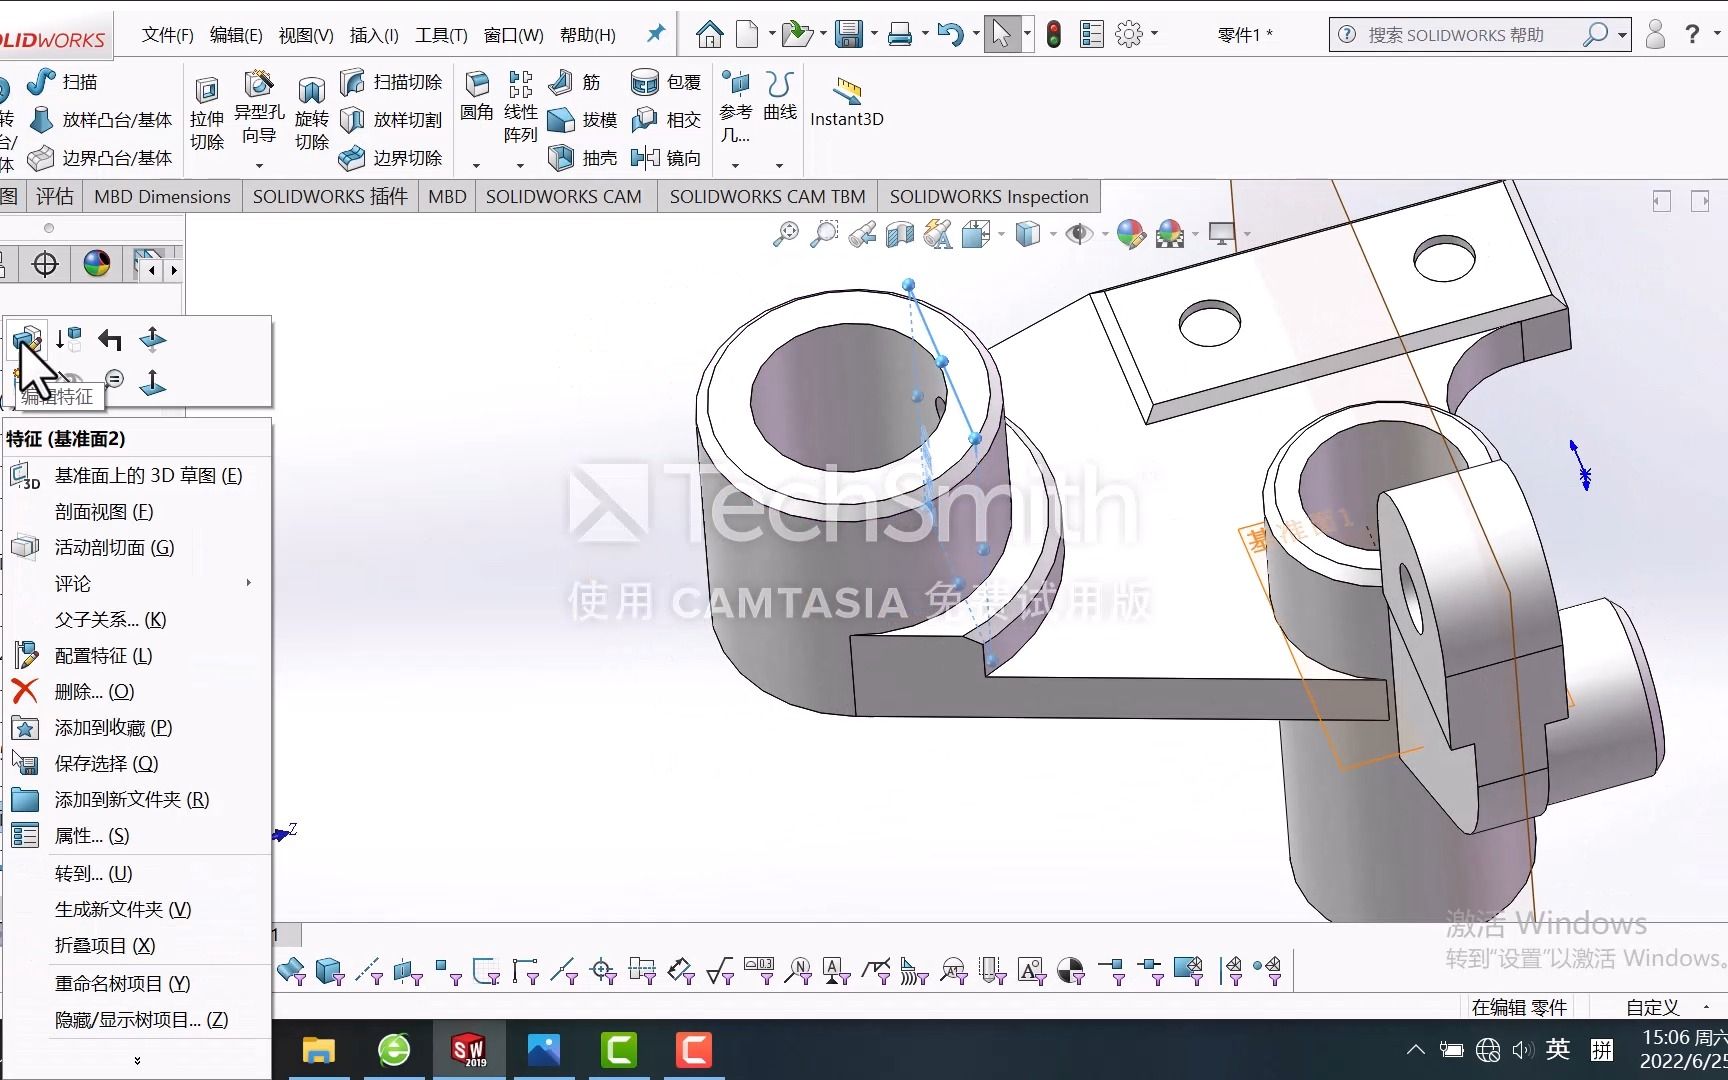
Task: Select the Loft boss/base (放样凸台/基体) tool
Action: pos(101,120)
